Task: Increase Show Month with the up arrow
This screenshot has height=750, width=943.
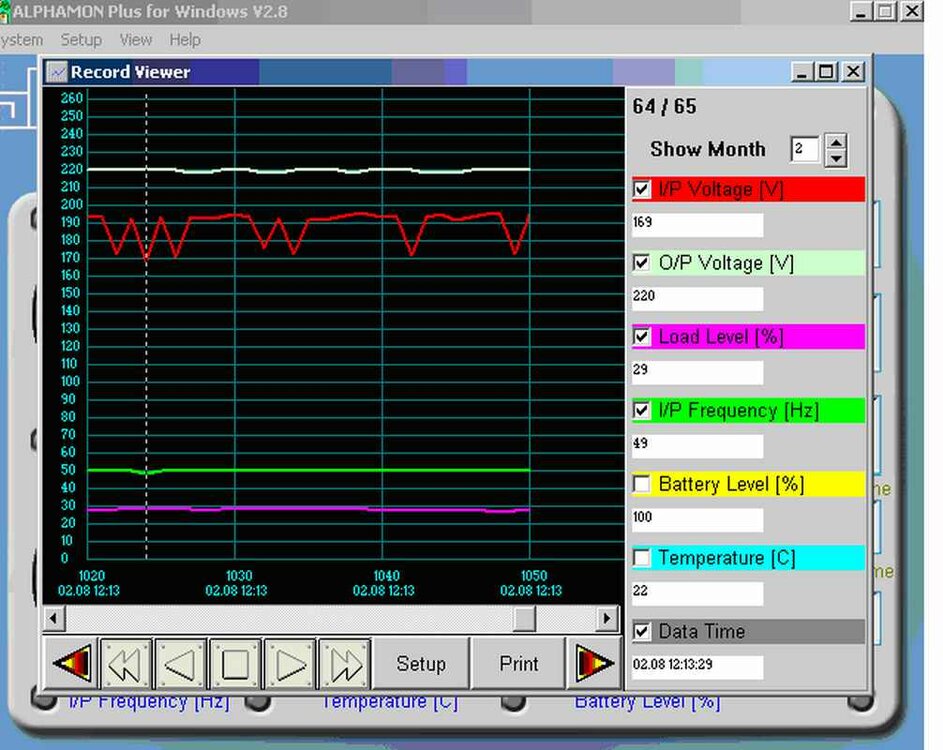Action: (x=837, y=142)
